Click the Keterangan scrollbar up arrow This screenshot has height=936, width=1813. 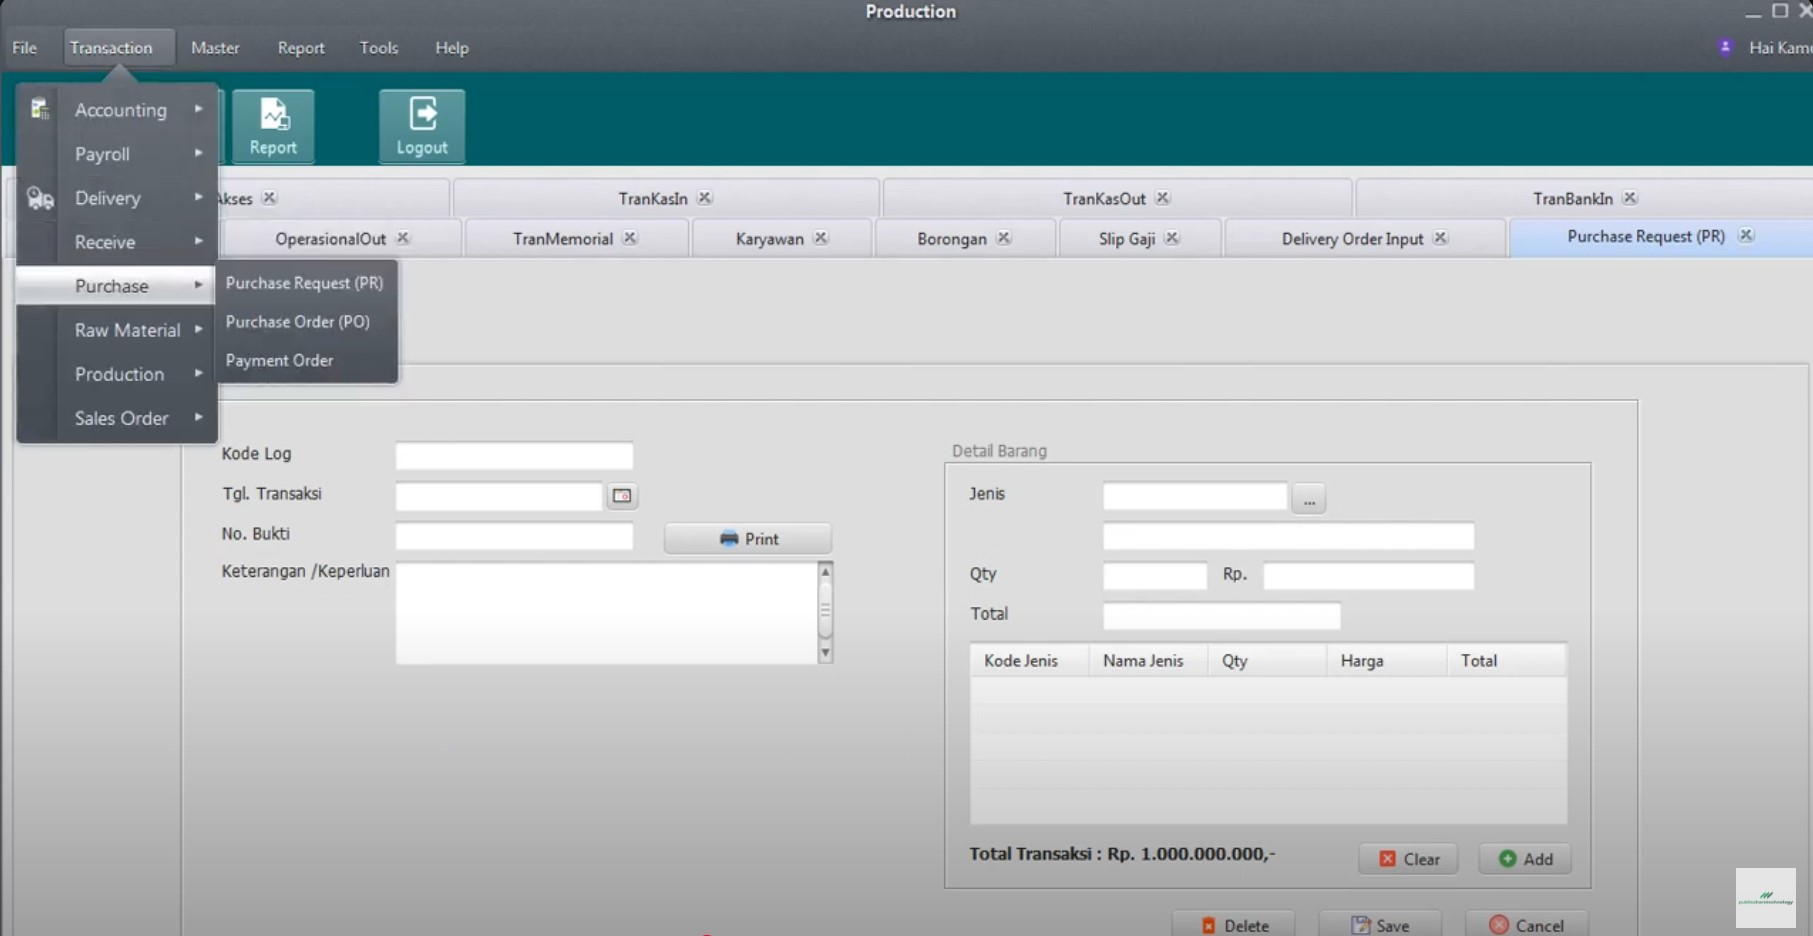click(825, 572)
